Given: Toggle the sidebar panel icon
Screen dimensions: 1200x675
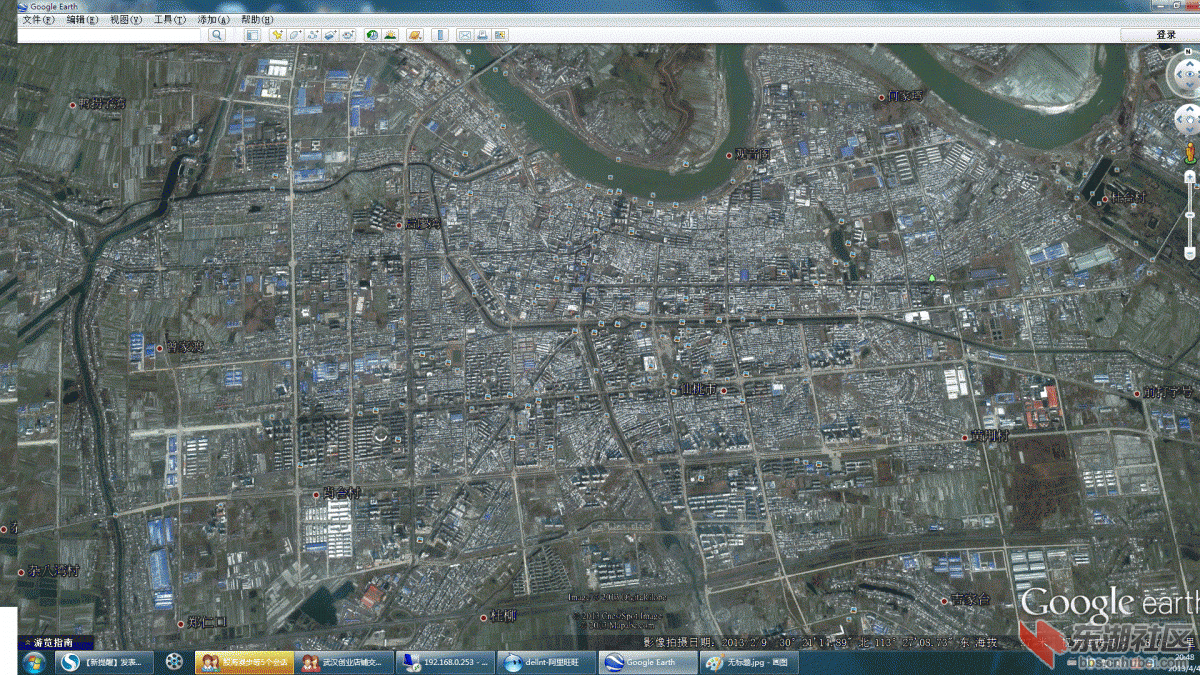Looking at the screenshot, I should click(x=252, y=35).
